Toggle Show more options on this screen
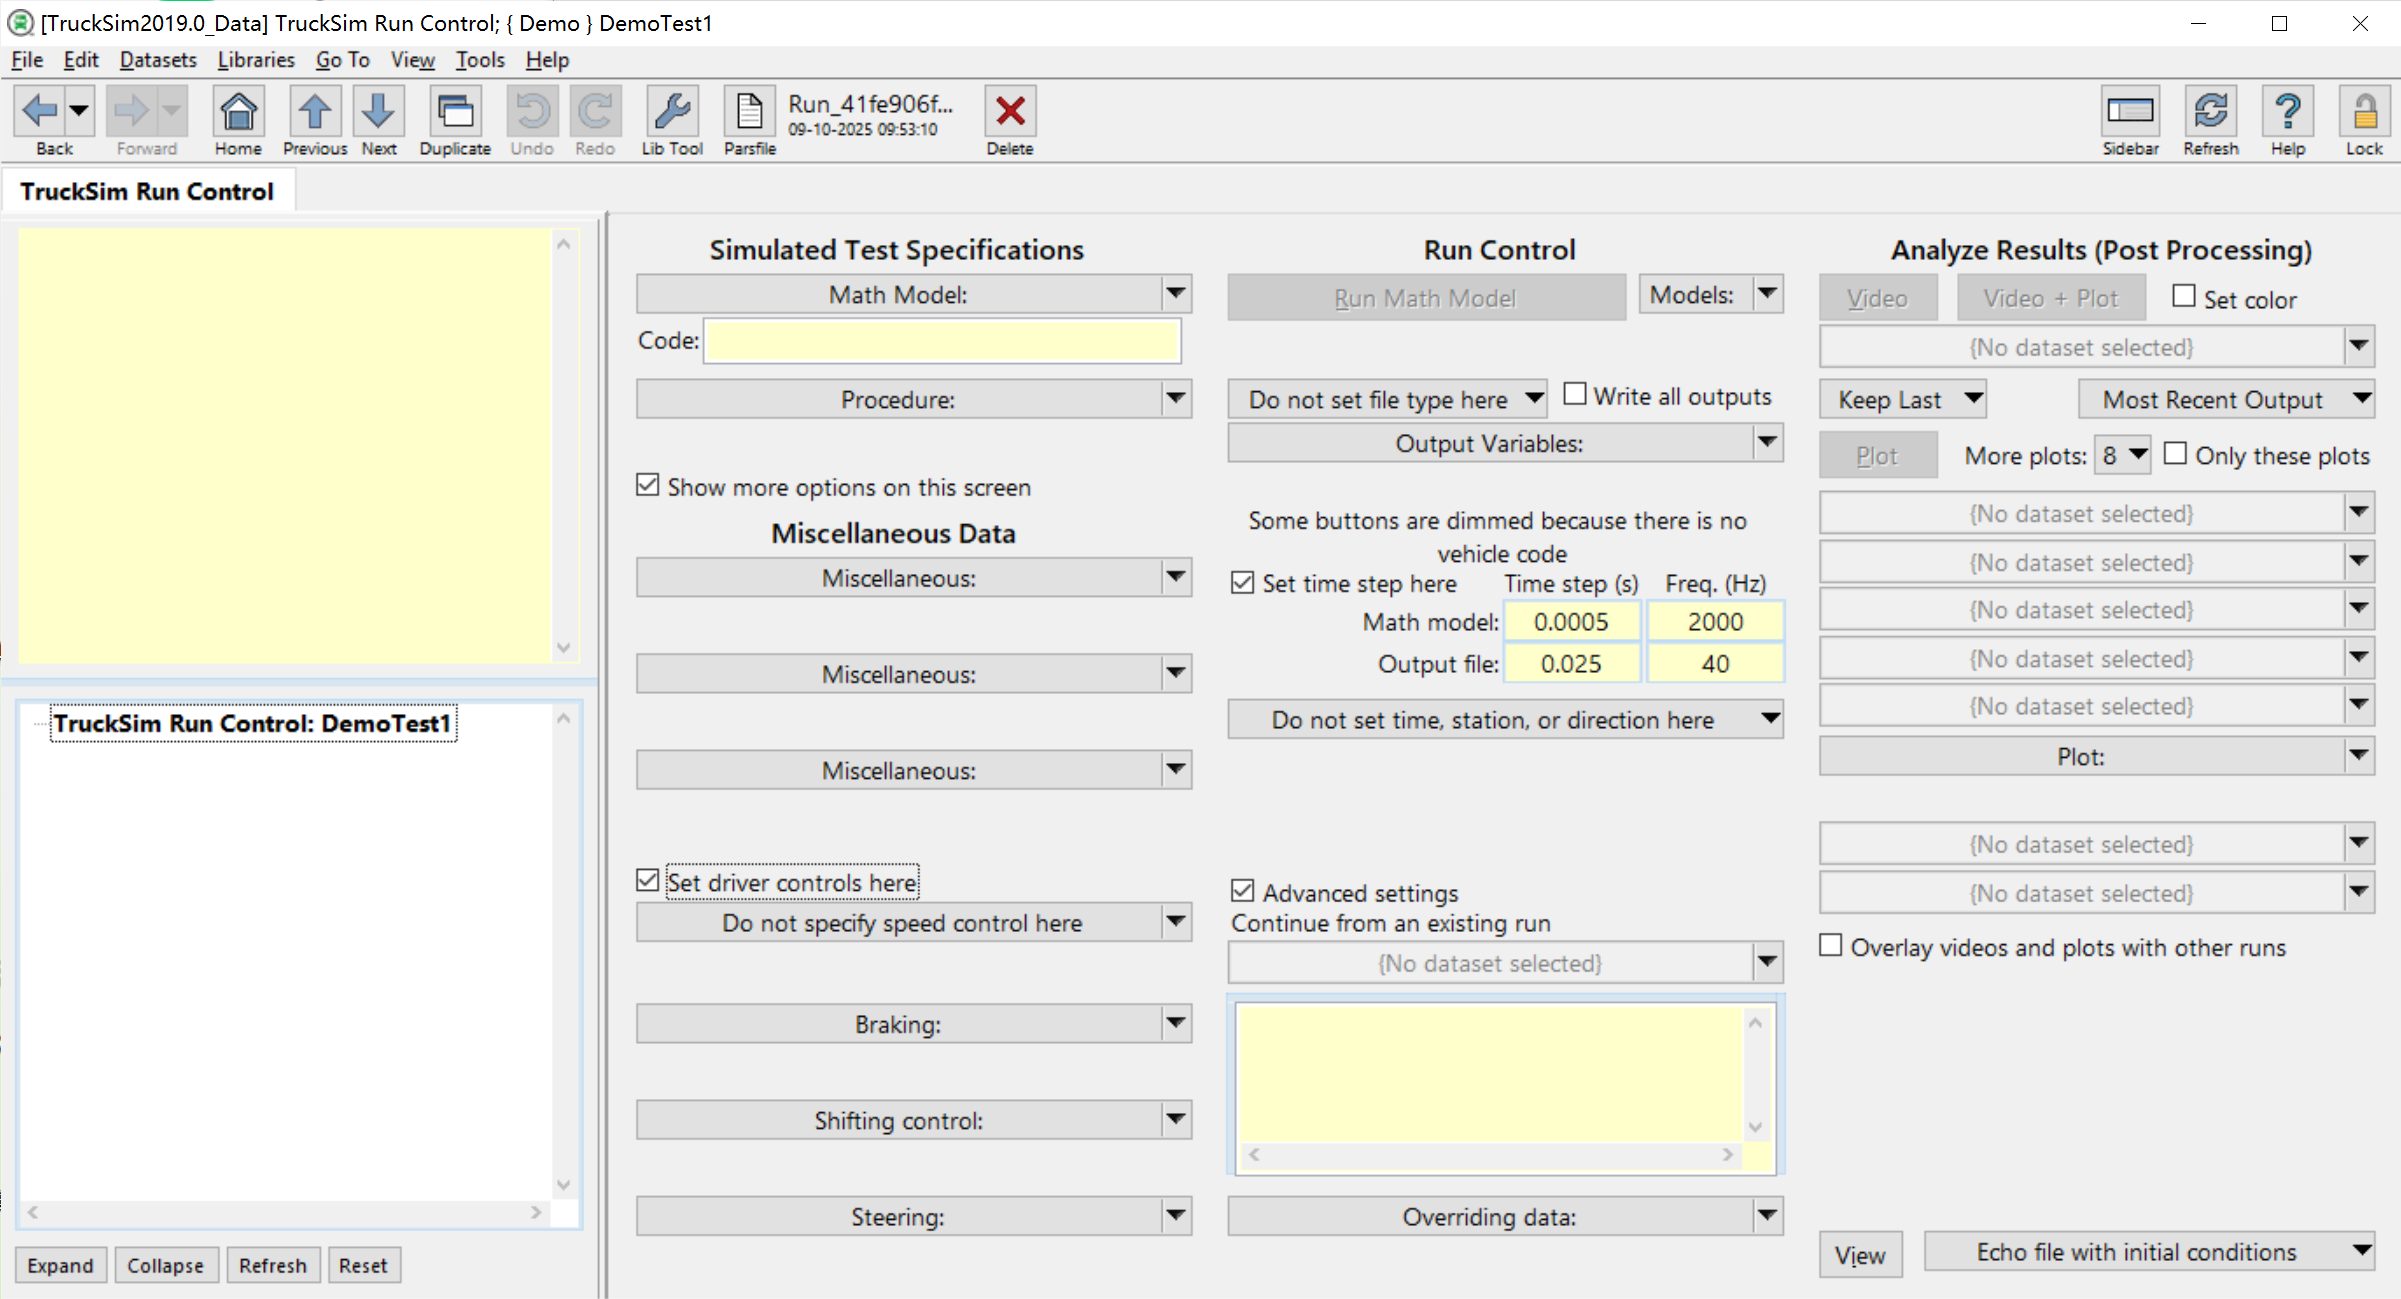 [648, 485]
